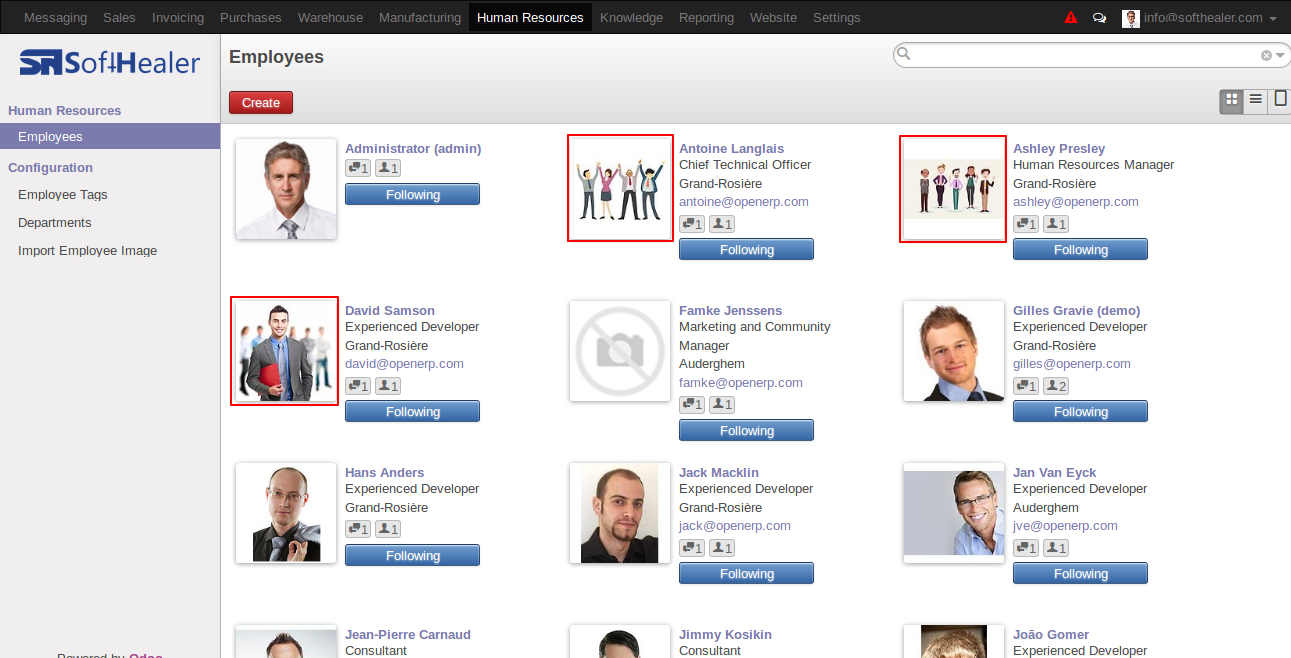Toggle Following for David Samson
The height and width of the screenshot is (658, 1291).
coord(412,412)
